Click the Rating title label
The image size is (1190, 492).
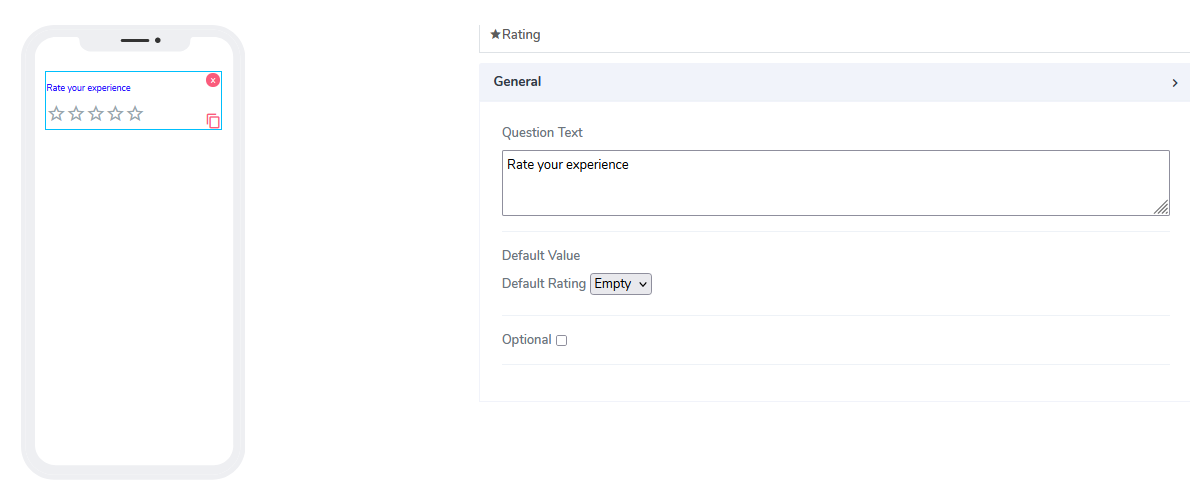pyautogui.click(x=521, y=34)
